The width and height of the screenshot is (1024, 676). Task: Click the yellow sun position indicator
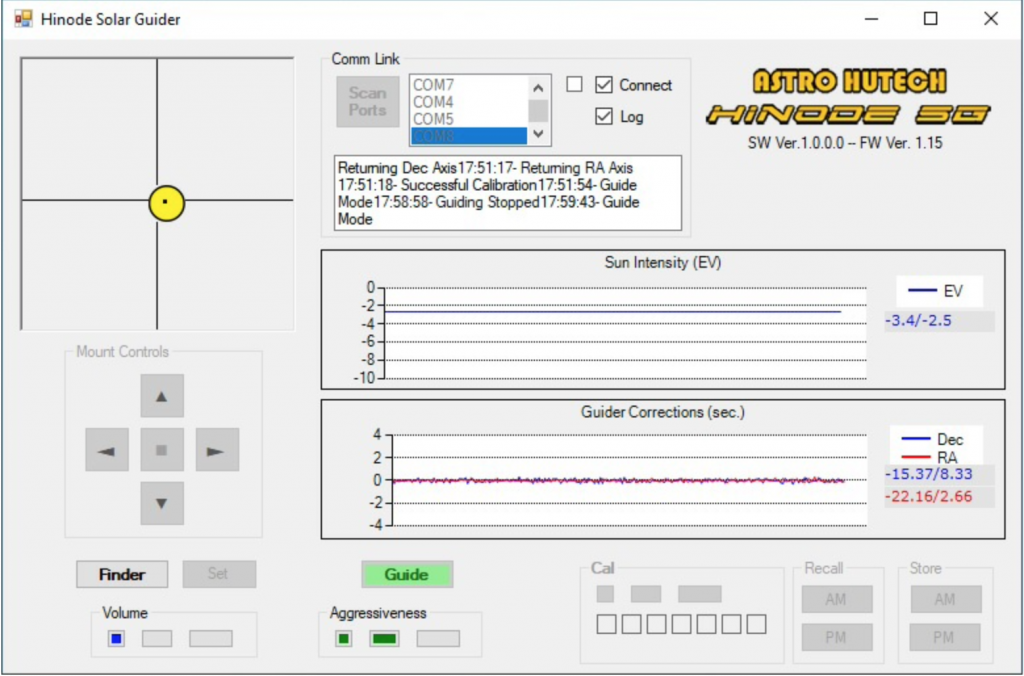point(166,203)
